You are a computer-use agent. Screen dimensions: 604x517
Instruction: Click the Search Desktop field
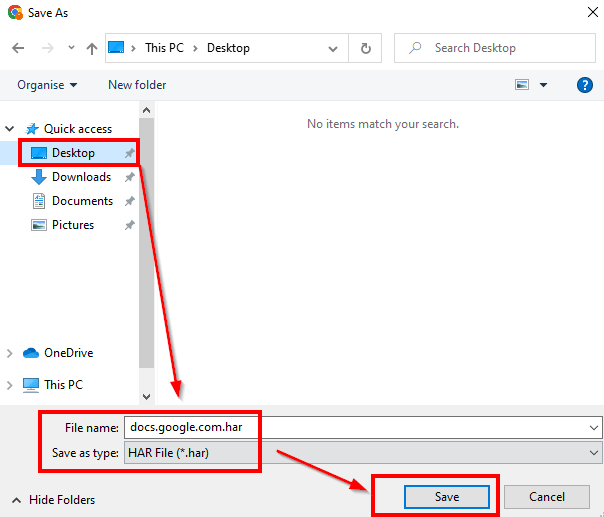(x=495, y=48)
